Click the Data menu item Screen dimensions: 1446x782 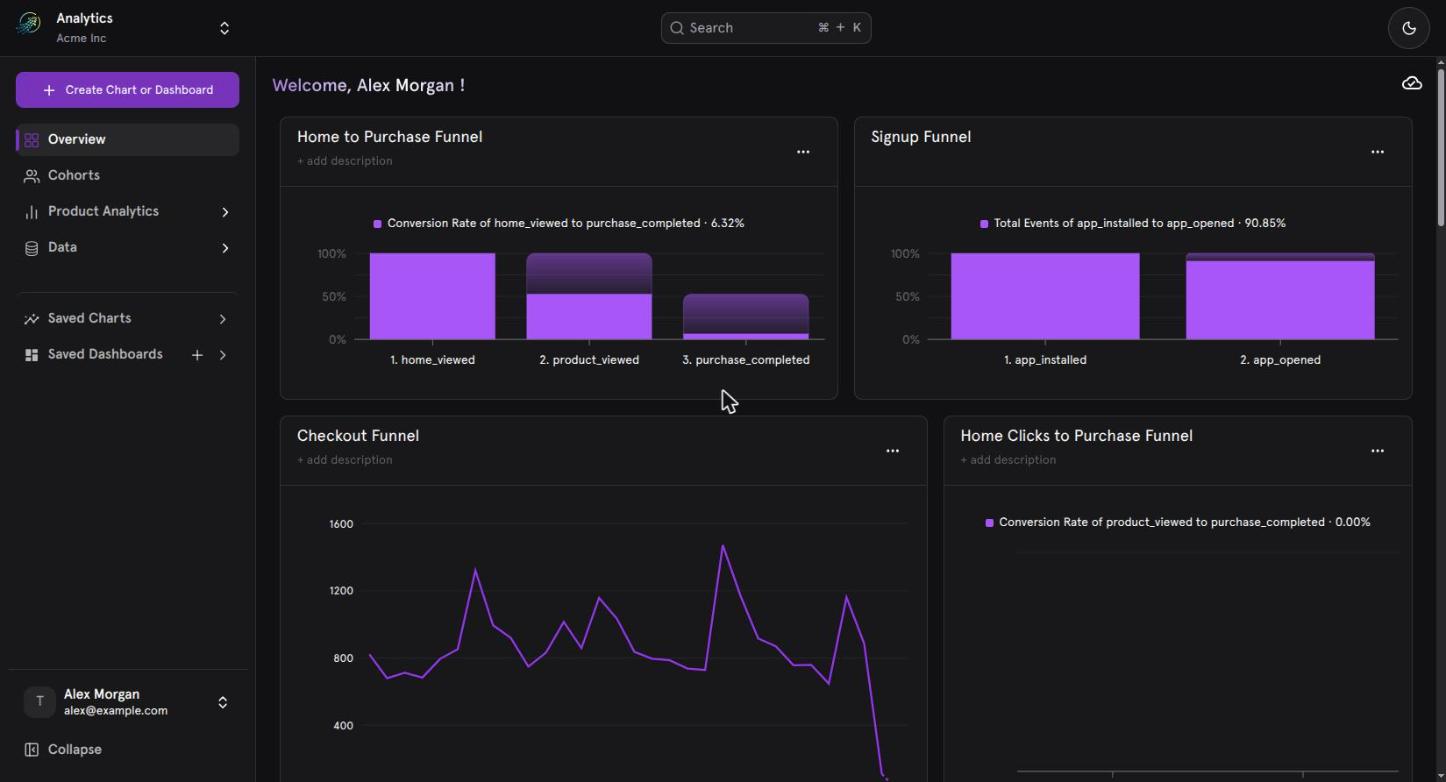point(62,247)
